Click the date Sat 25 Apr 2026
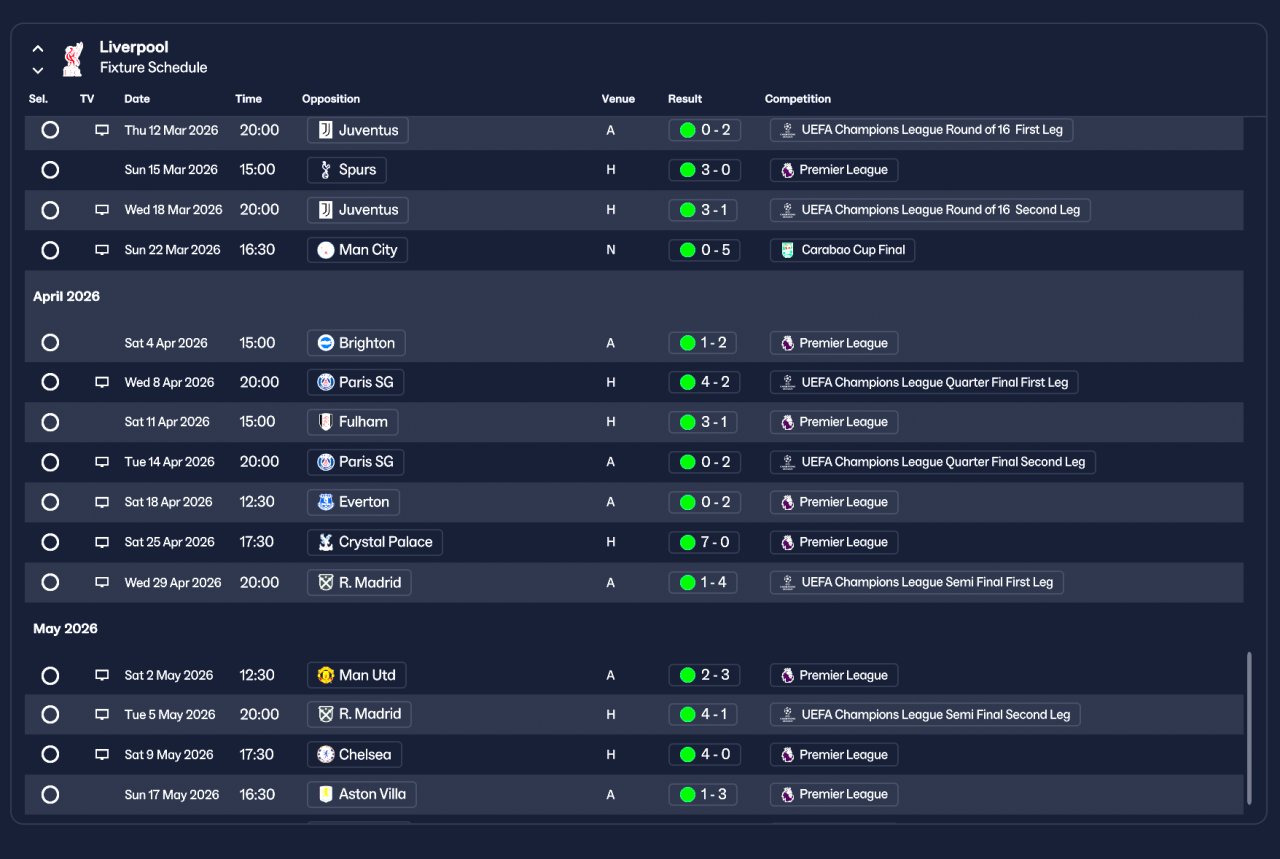 point(170,542)
